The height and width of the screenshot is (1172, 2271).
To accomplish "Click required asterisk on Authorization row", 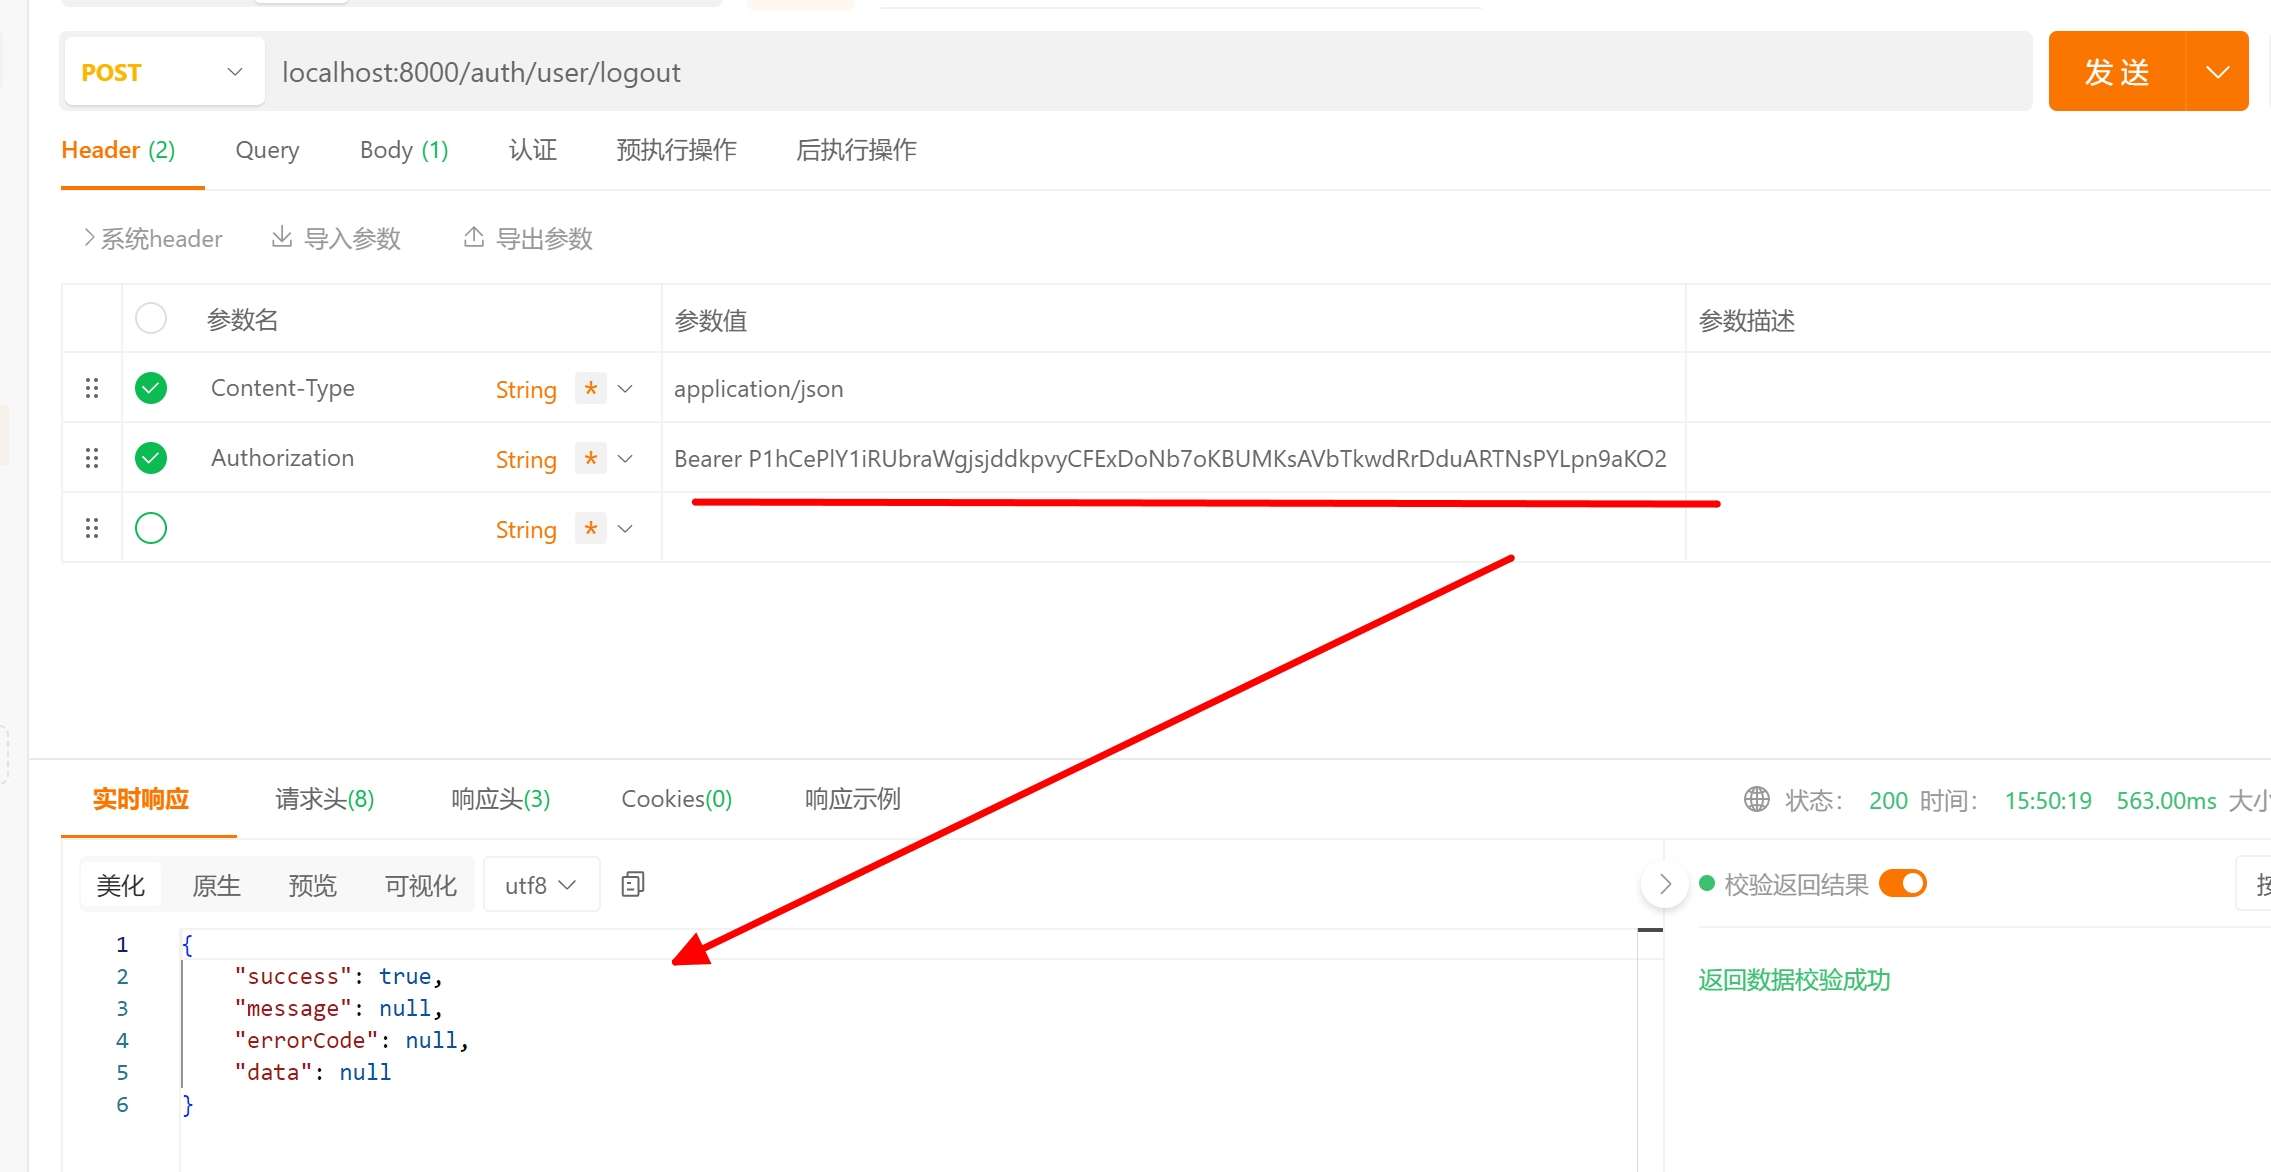I will tap(591, 458).
